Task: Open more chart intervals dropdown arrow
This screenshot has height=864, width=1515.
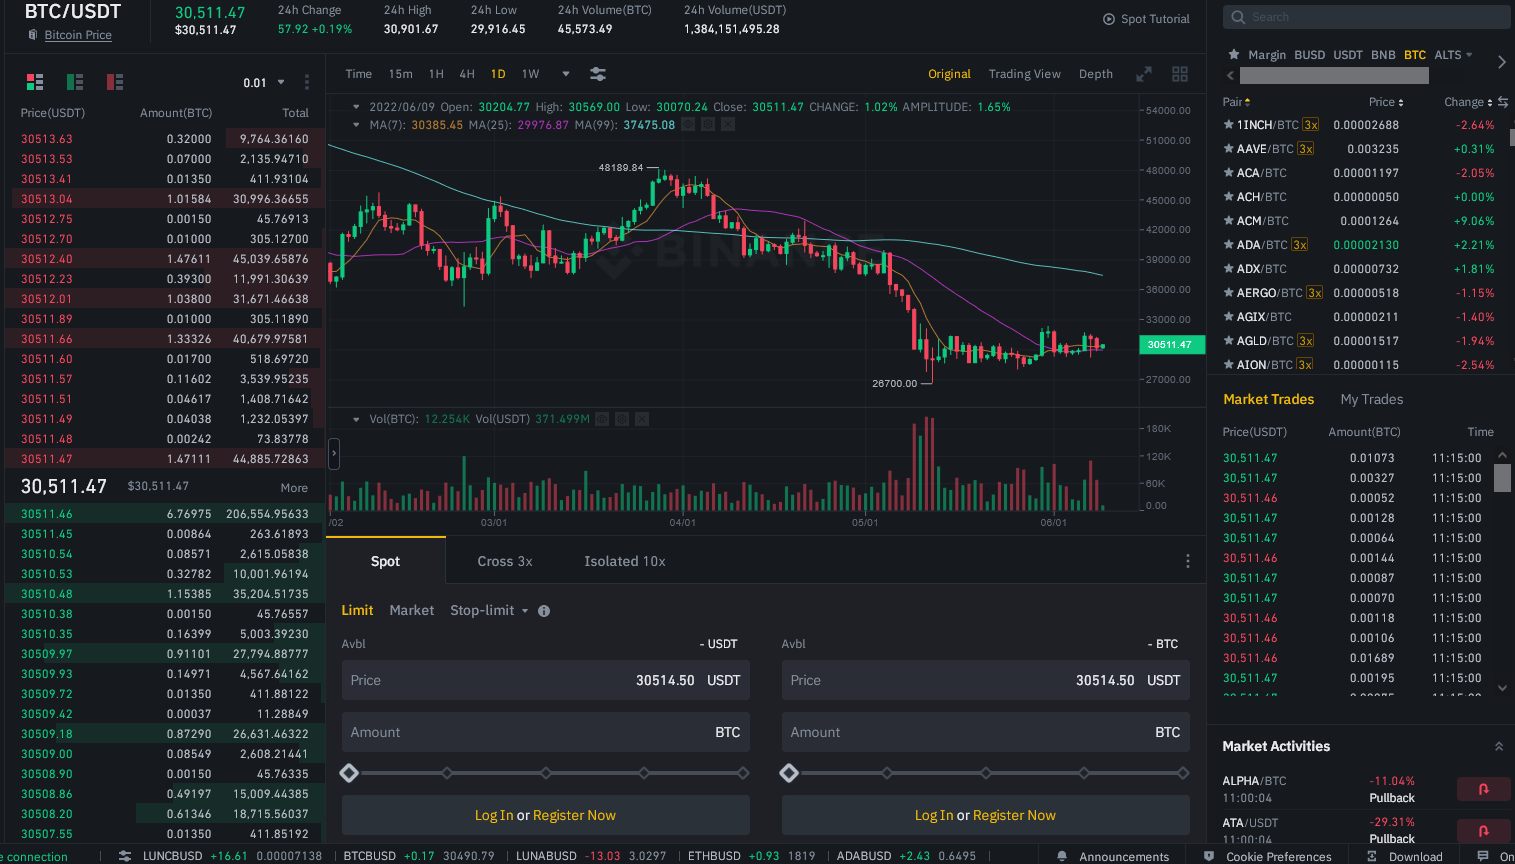Action: 566,74
